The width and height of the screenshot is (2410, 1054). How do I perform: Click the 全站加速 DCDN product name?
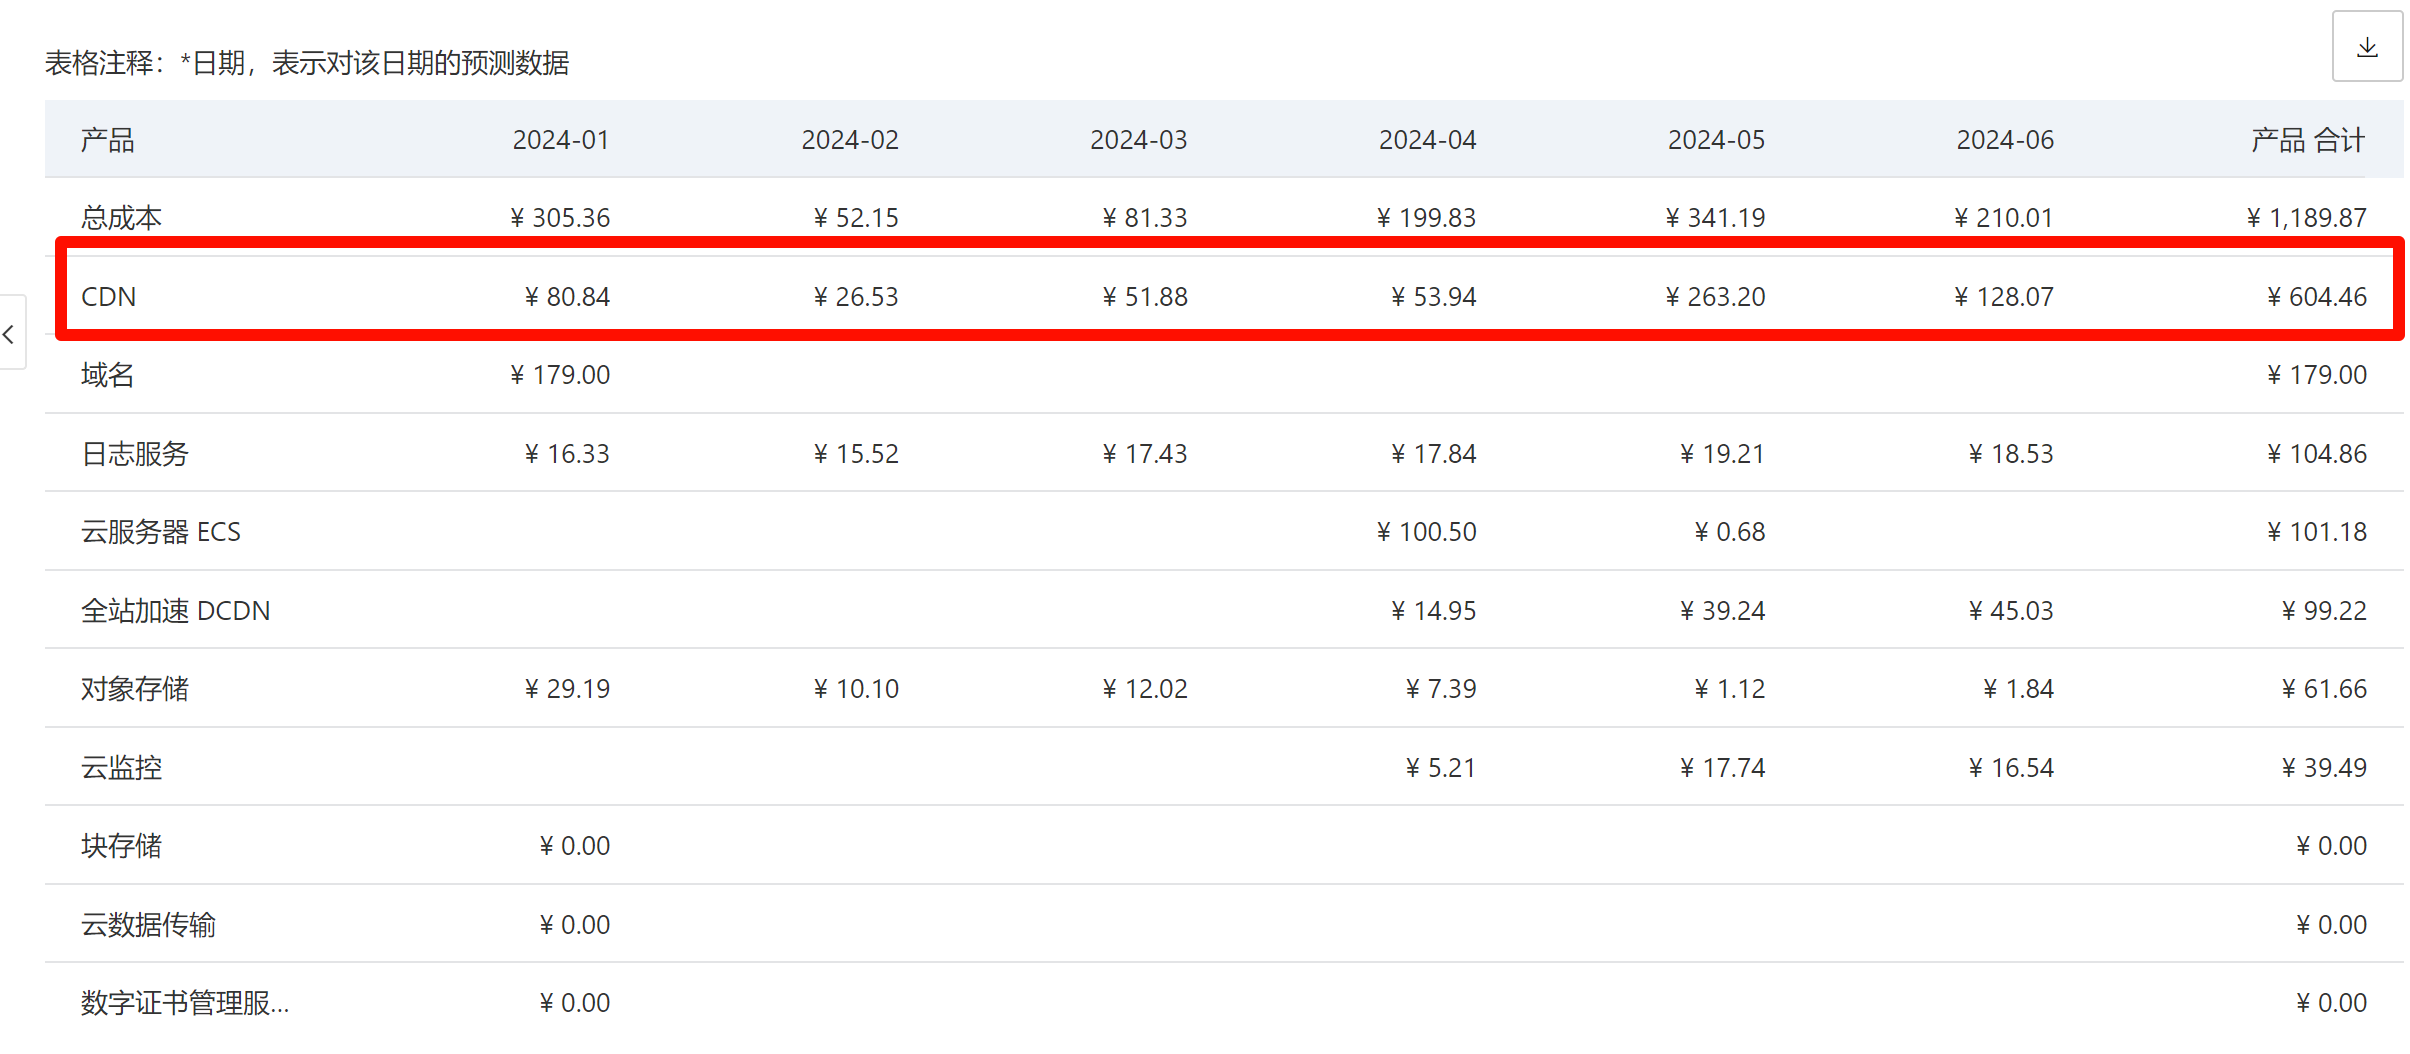click(x=175, y=611)
